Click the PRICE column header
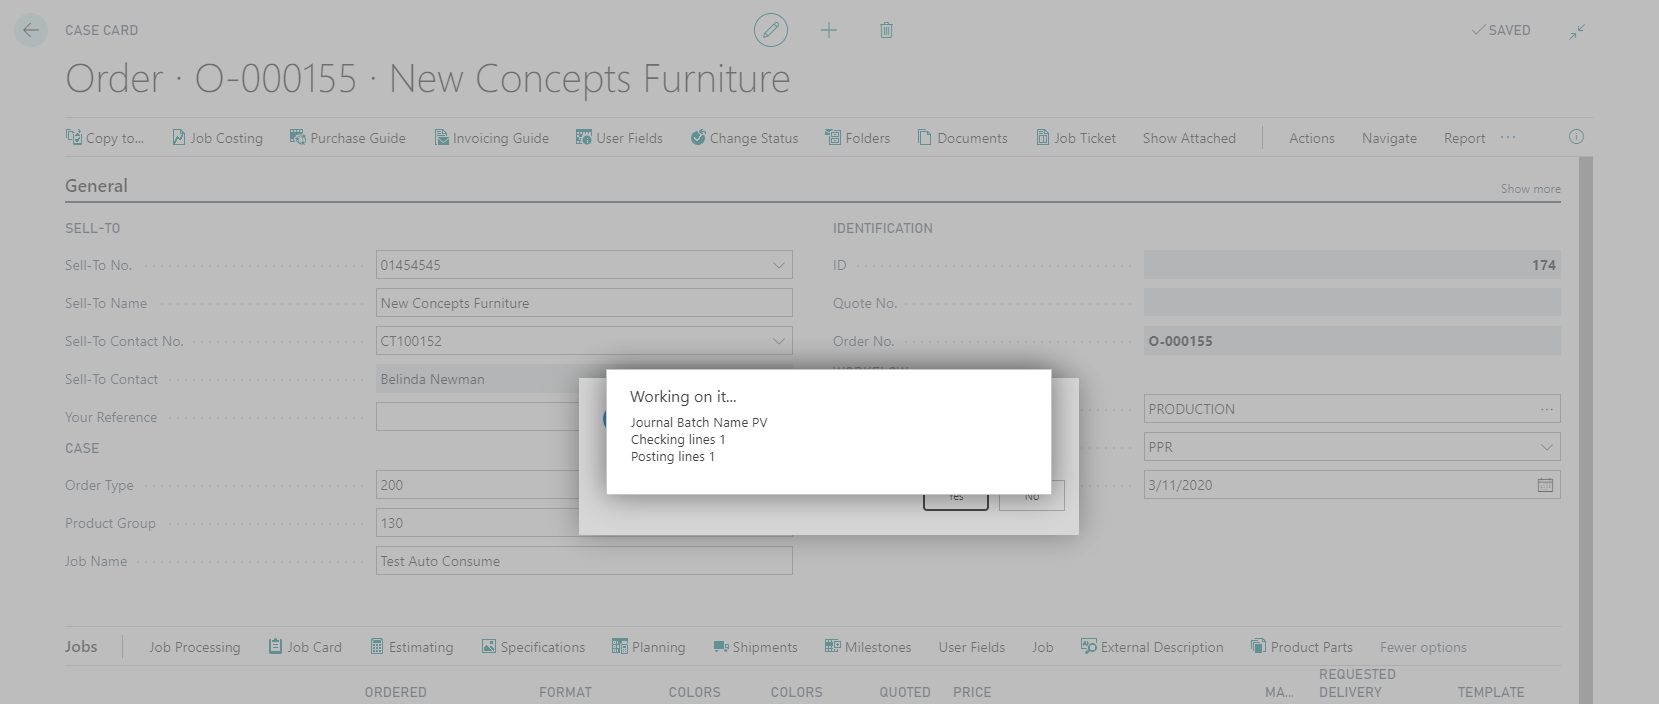This screenshot has height=704, width=1659. pyautogui.click(x=972, y=692)
